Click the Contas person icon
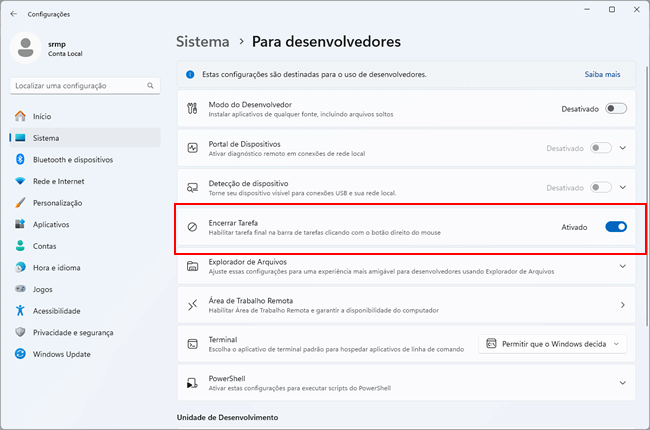This screenshot has width=650, height=430. click(x=20, y=245)
